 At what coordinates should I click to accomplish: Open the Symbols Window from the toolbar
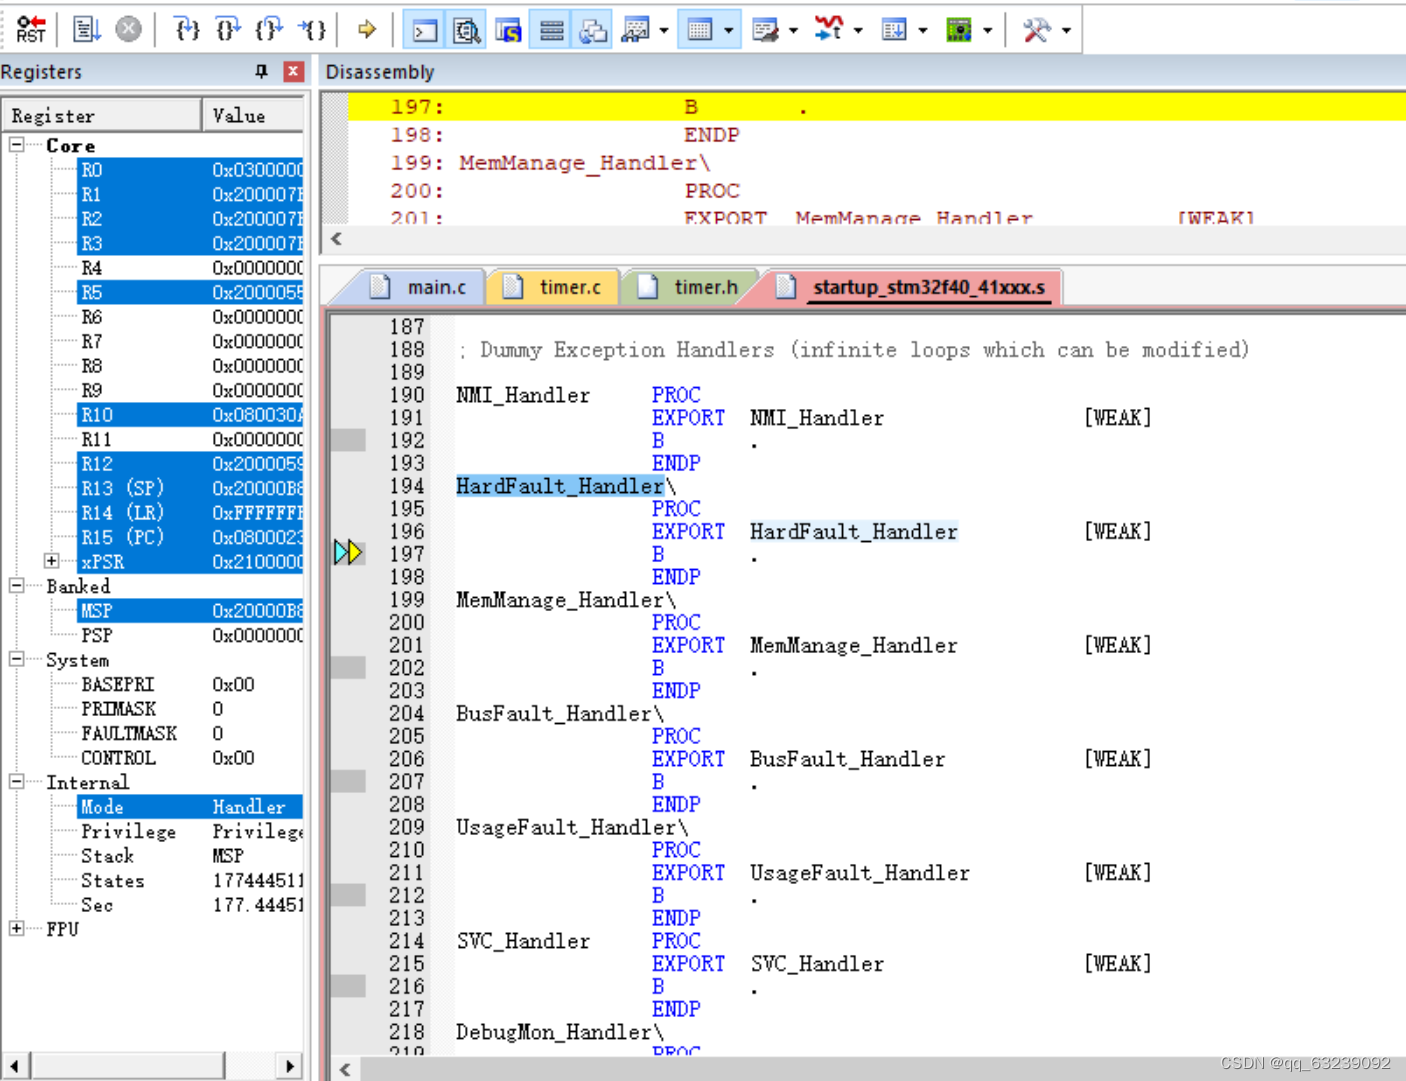(x=508, y=30)
